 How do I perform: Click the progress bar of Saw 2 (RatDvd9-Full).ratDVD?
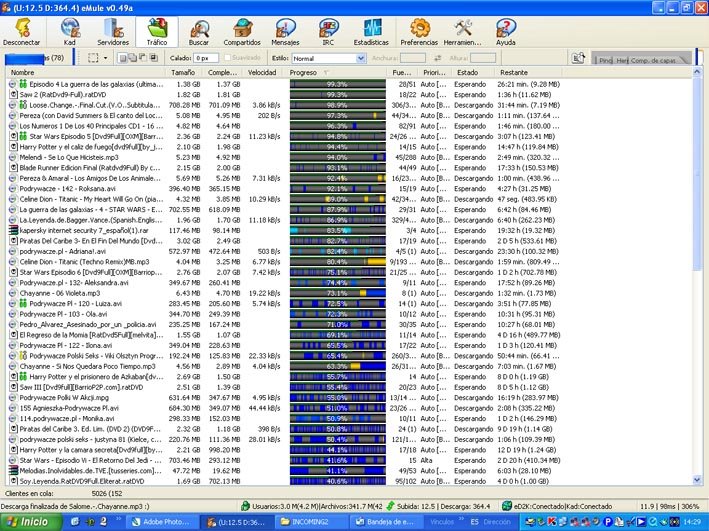point(338,95)
